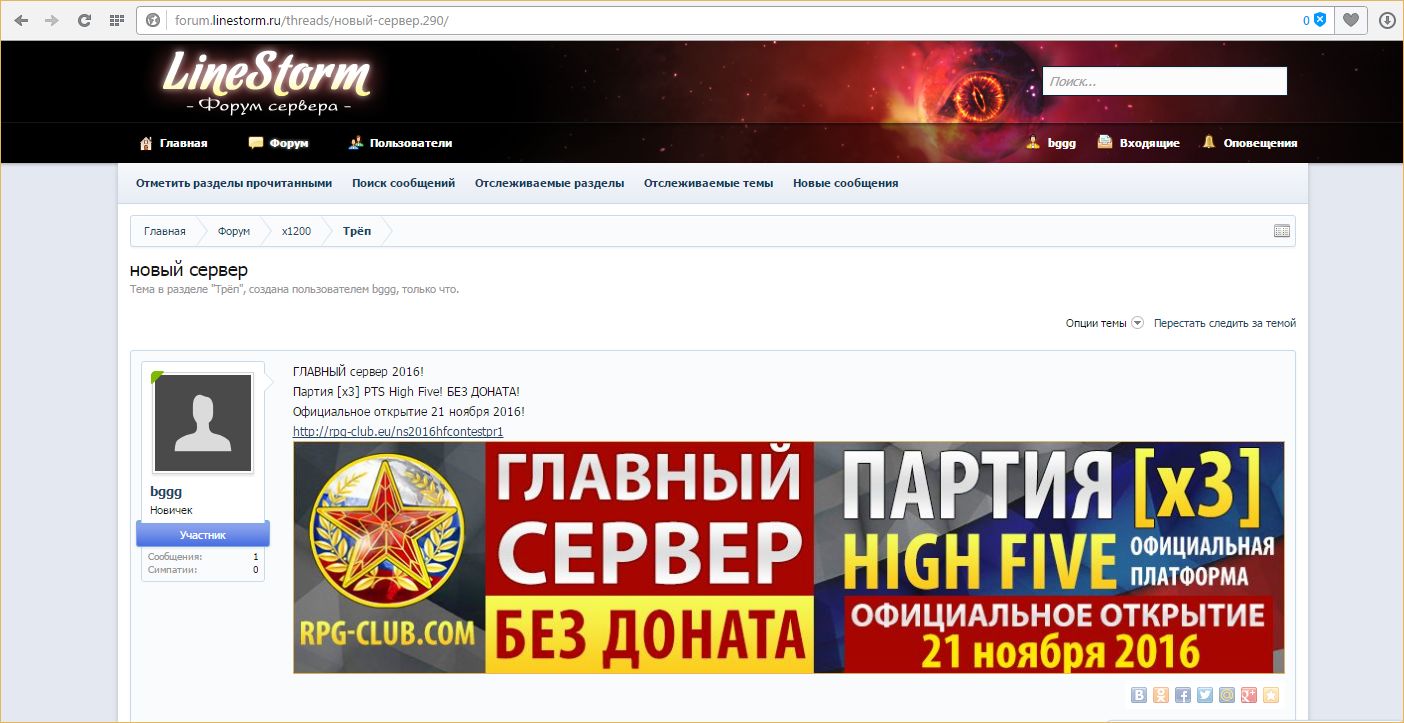The width and height of the screenshot is (1404, 723).
Task: Open the Входящие inbox menu
Action: tap(1138, 143)
